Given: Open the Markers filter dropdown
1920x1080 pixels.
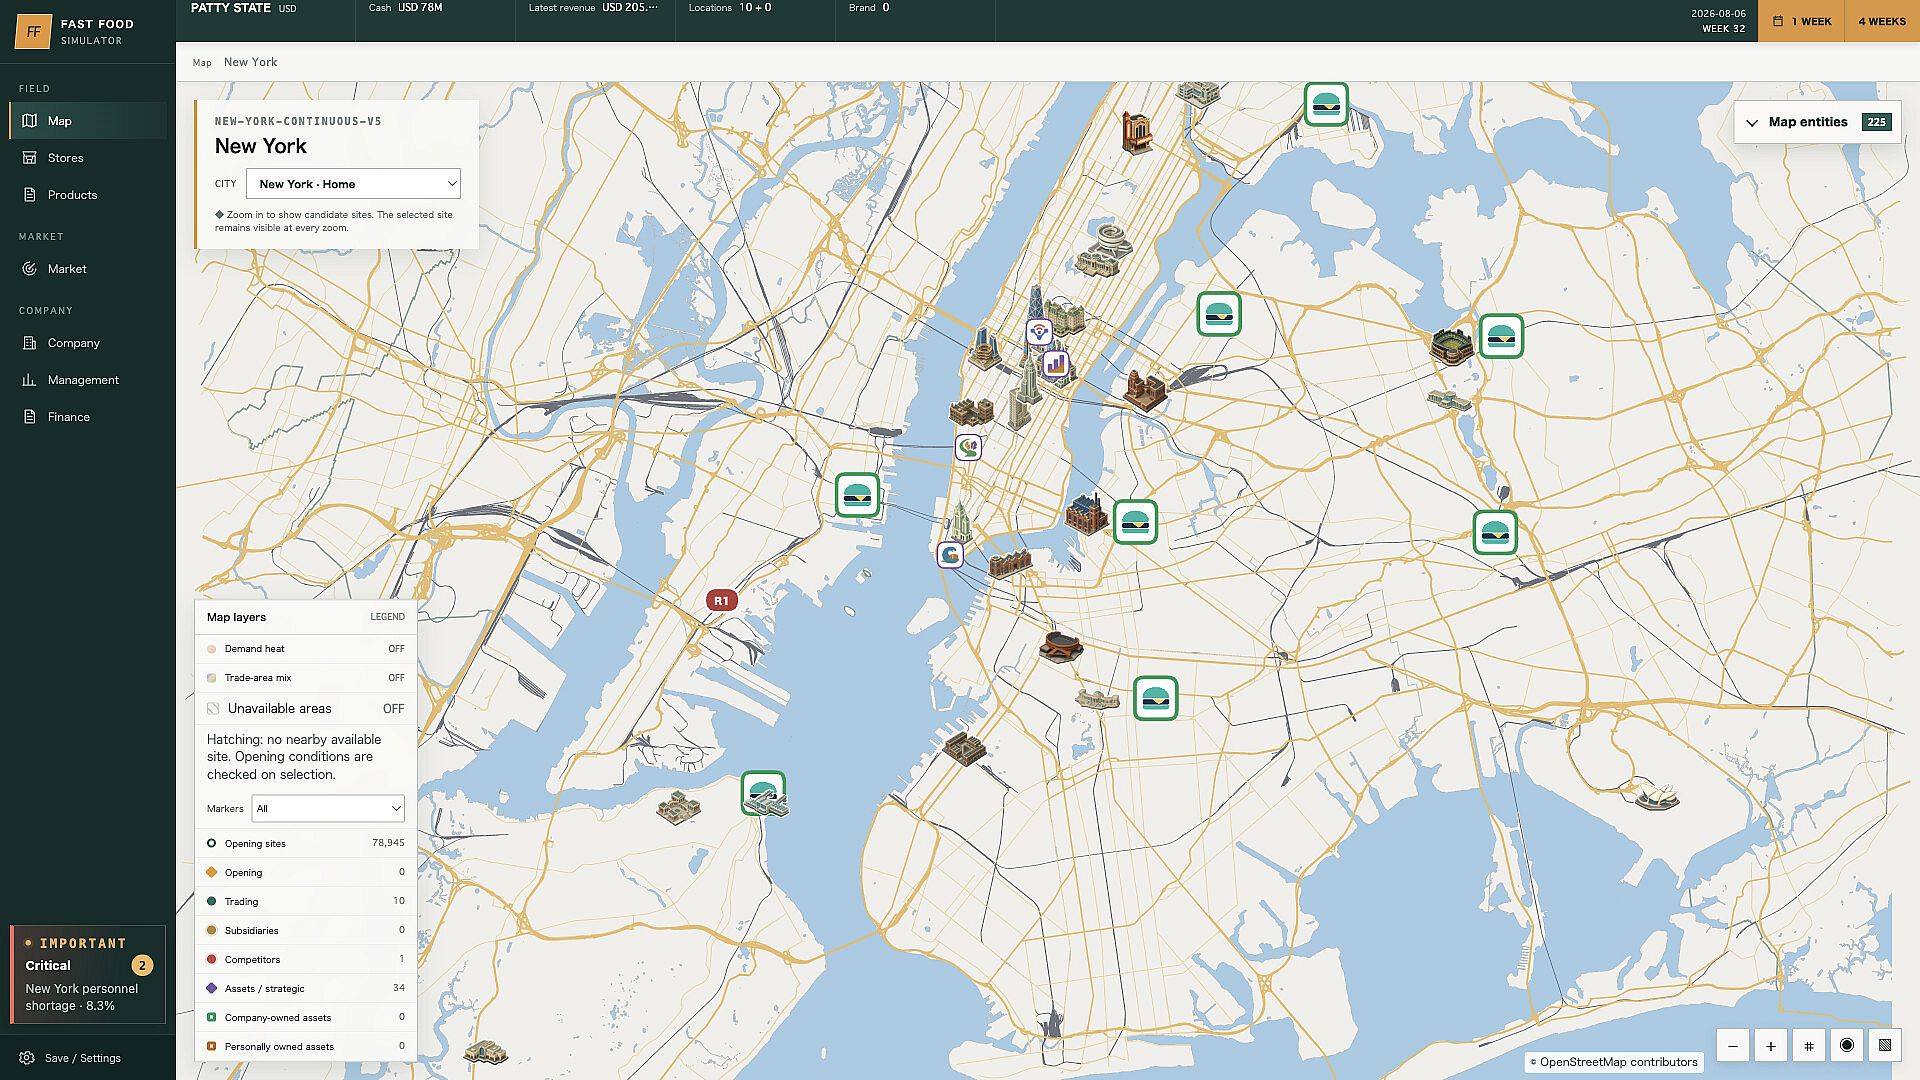Looking at the screenshot, I should point(328,808).
